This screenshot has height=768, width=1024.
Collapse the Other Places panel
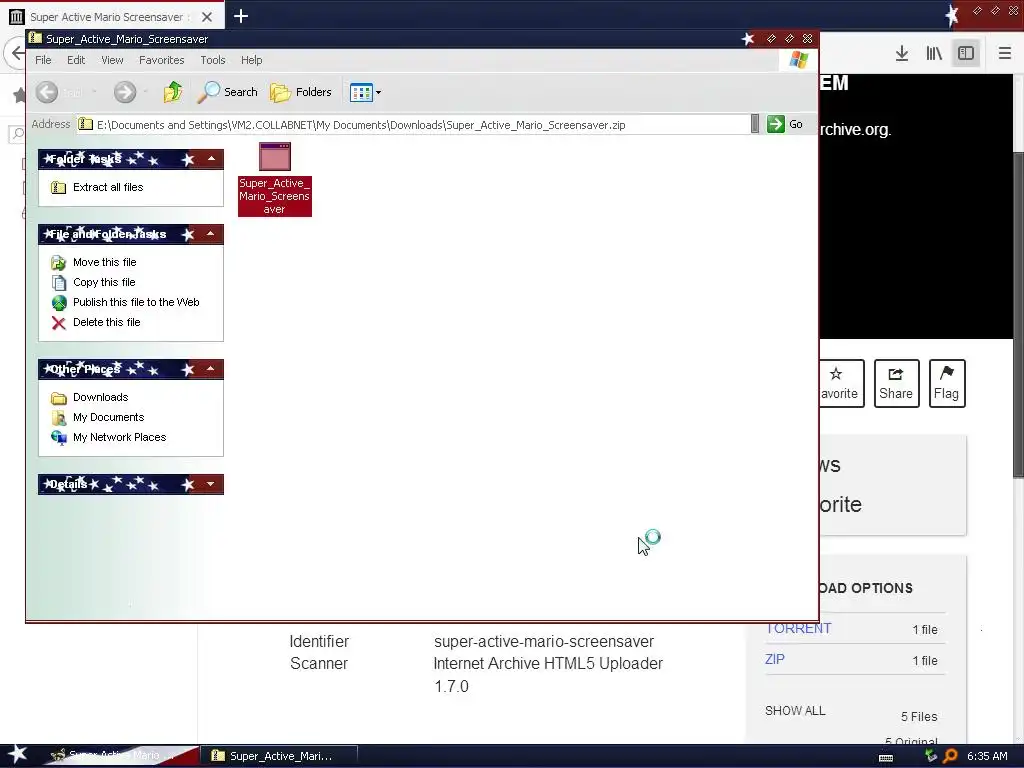(x=210, y=369)
